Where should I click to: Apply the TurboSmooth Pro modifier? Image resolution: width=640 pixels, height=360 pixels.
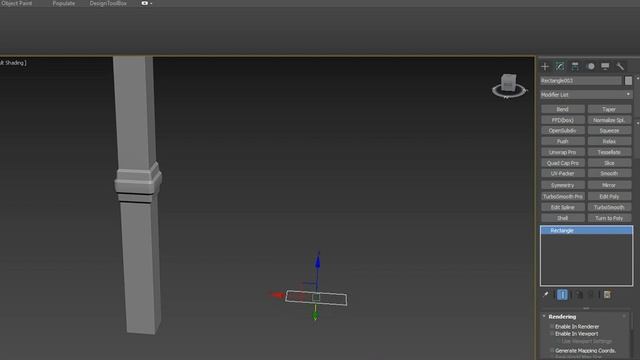click(562, 196)
